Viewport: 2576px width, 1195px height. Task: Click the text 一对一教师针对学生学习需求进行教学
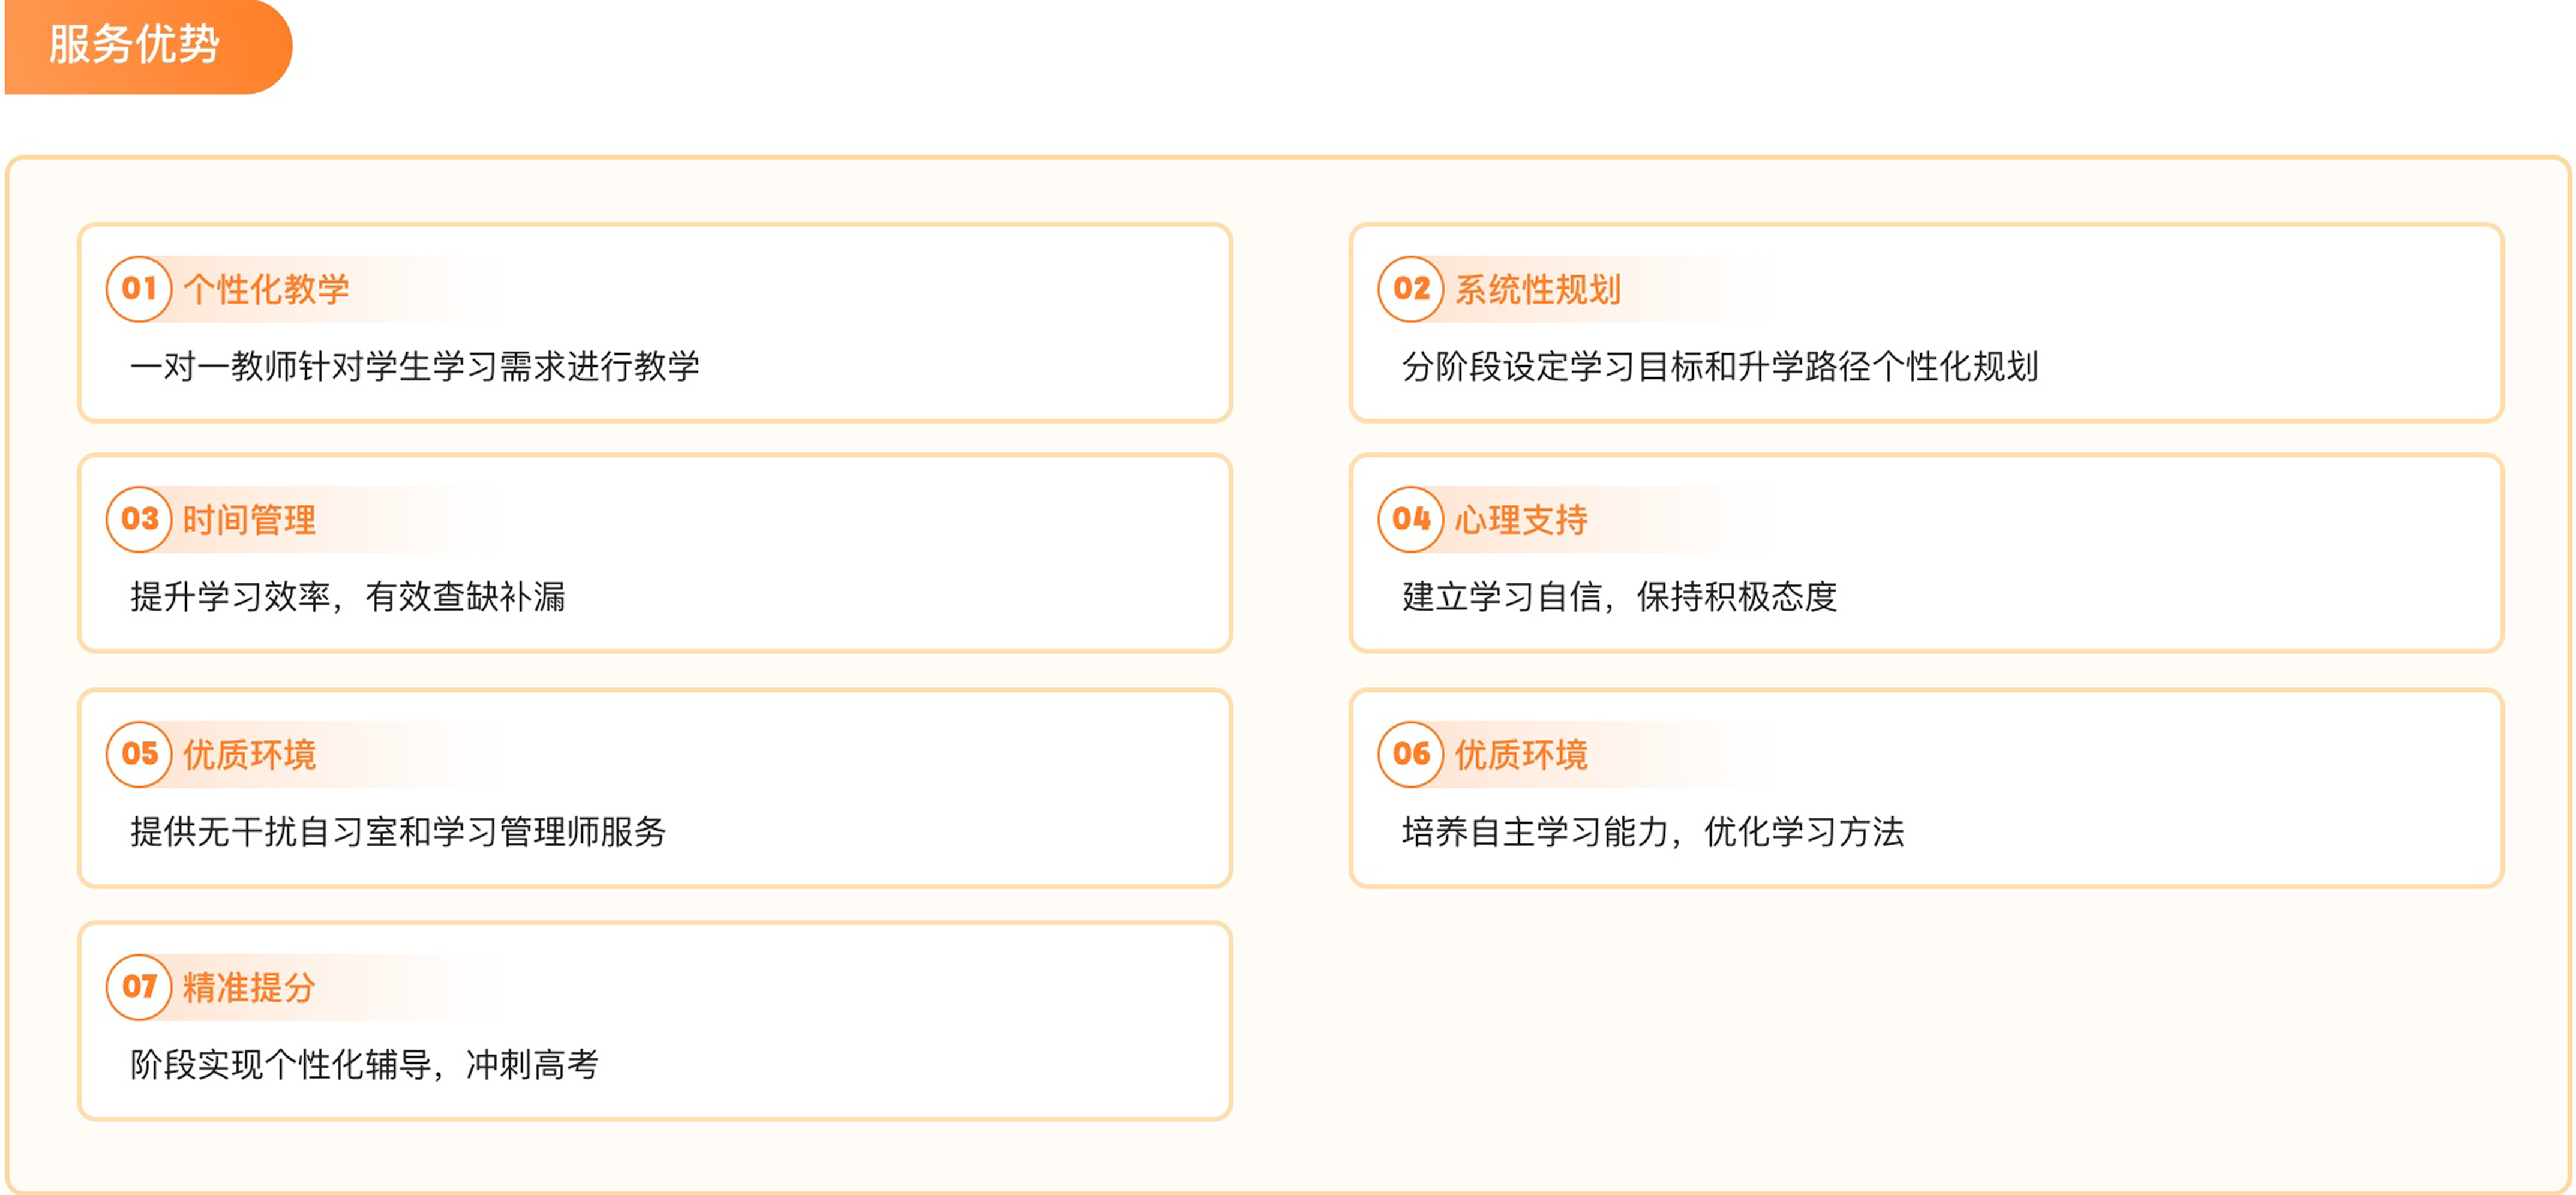click(415, 366)
